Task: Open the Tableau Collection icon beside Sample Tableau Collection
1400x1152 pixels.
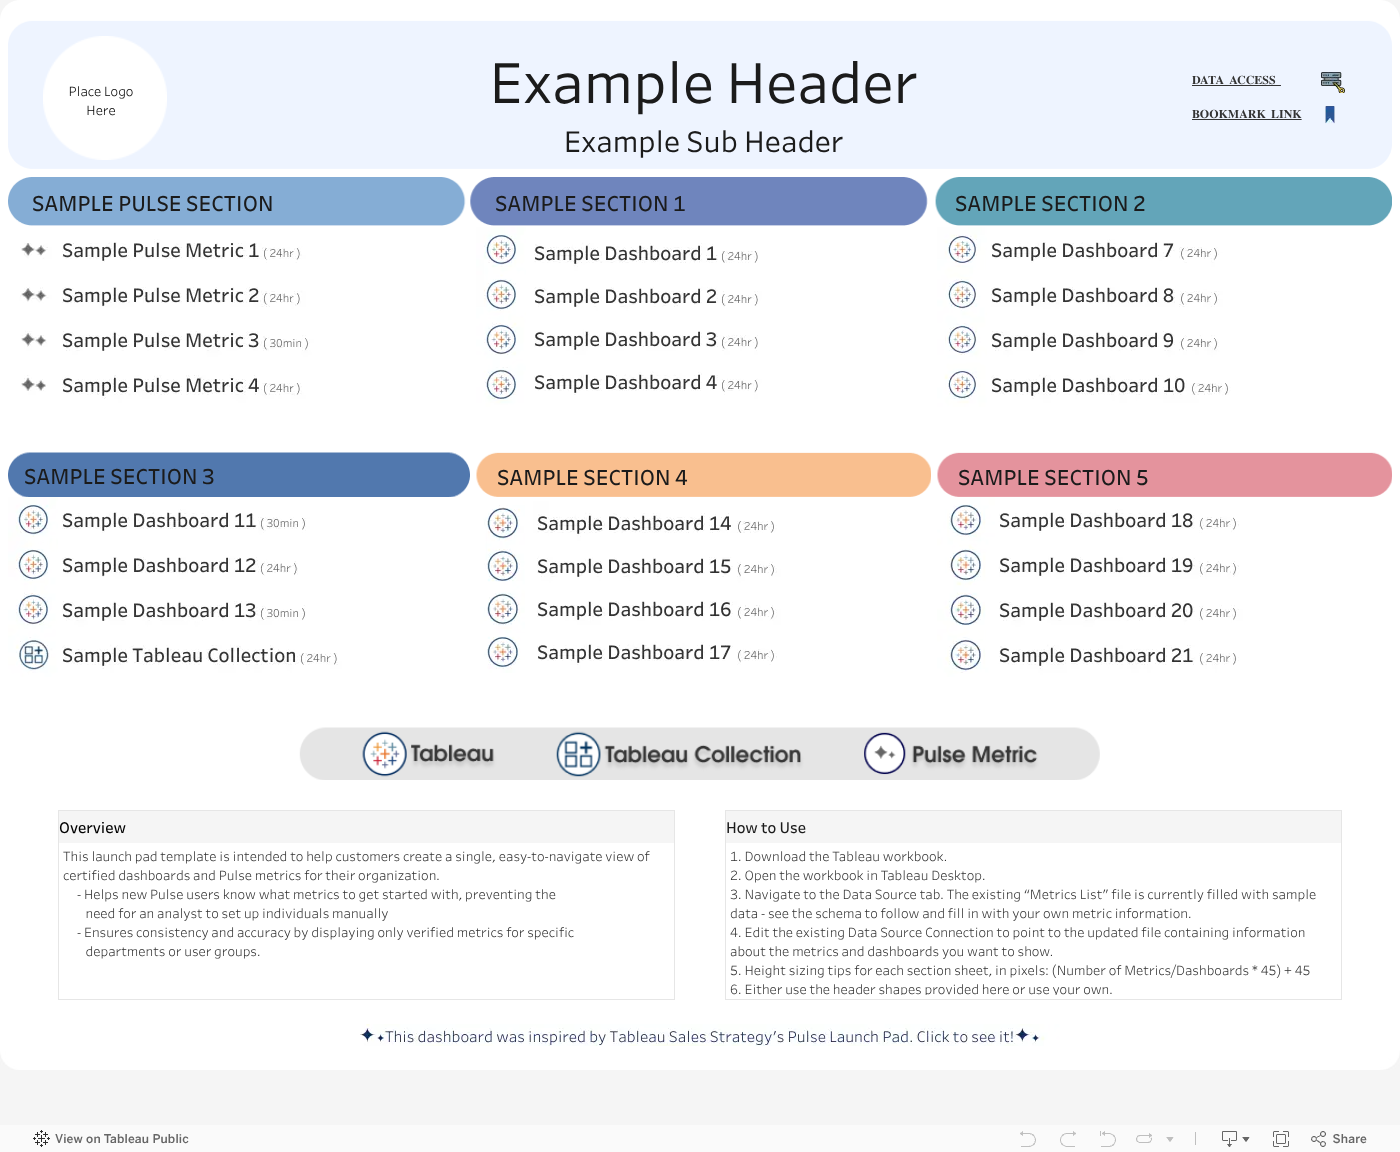Action: [34, 655]
